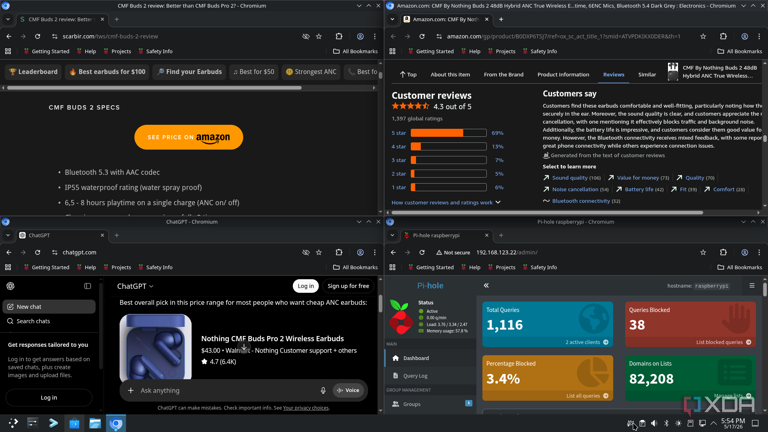Image resolution: width=768 pixels, height=432 pixels.
Task: Expand How customer reviews and ratings work
Action: 446,202
